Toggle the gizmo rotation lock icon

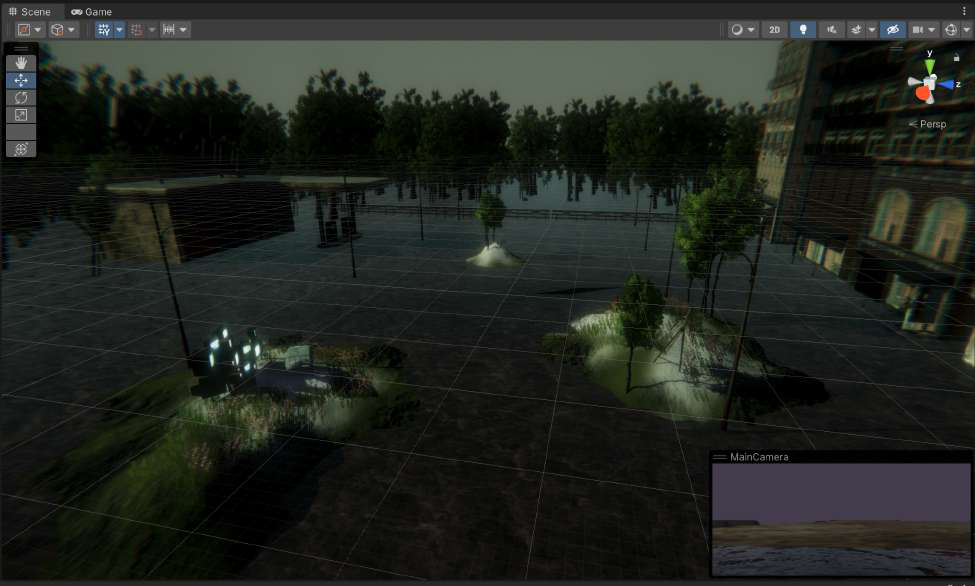pyautogui.click(x=956, y=57)
